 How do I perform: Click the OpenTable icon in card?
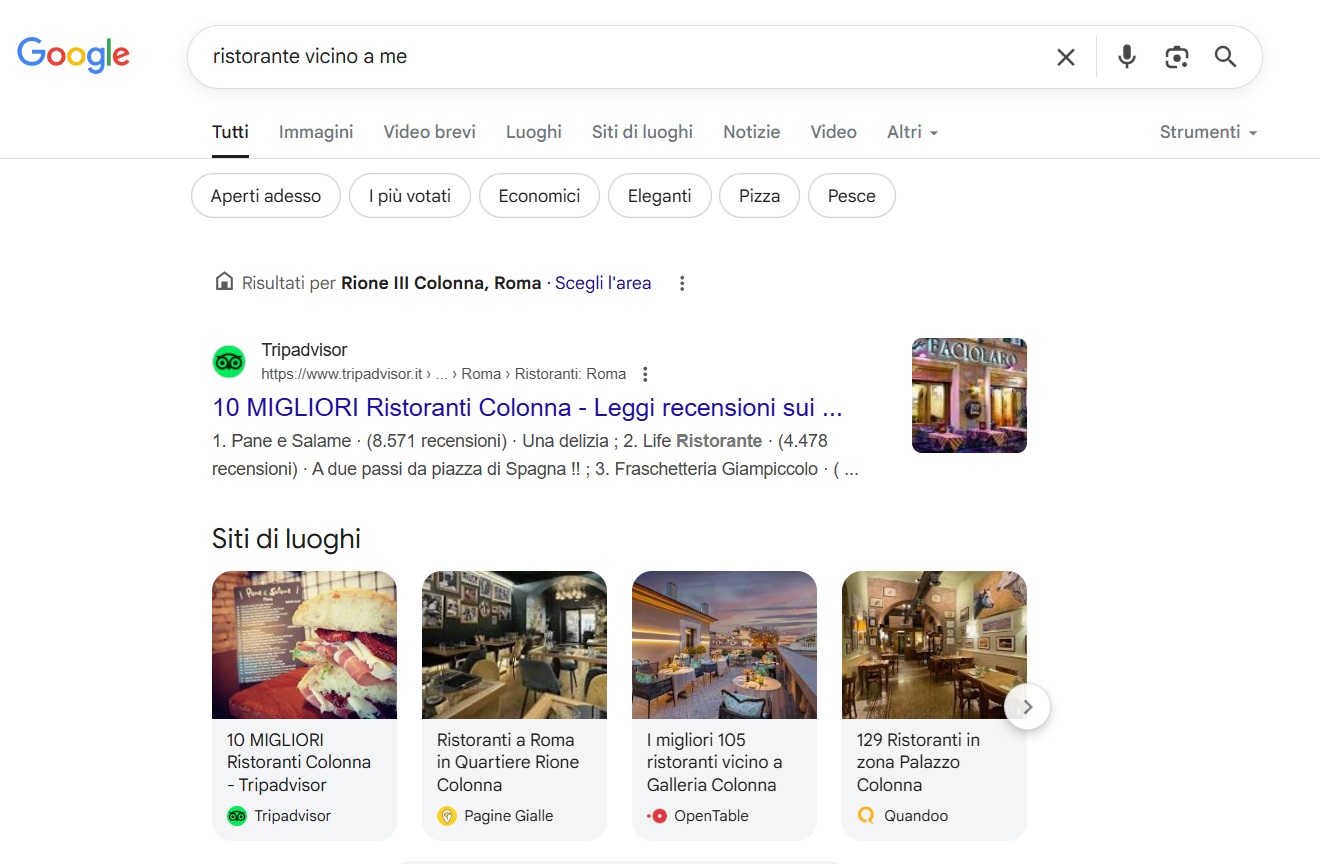tap(657, 816)
